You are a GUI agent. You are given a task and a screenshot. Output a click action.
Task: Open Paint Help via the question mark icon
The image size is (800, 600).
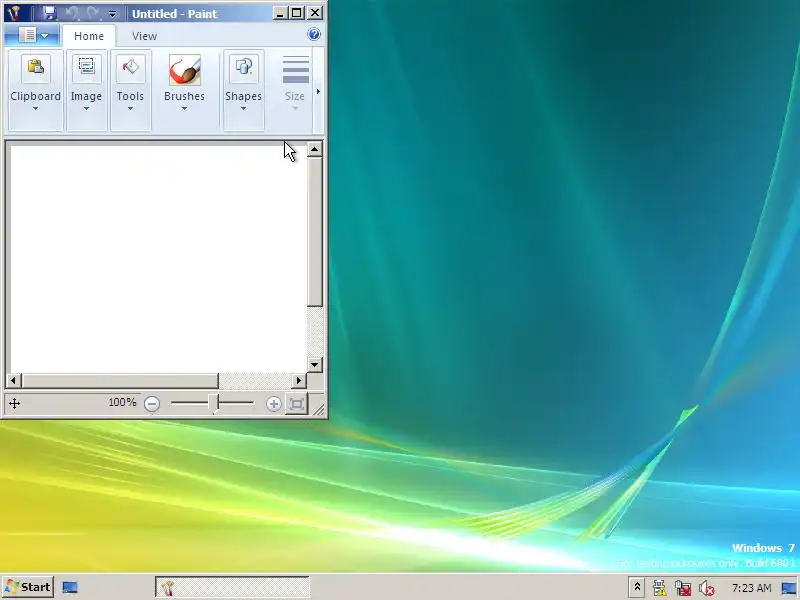click(314, 34)
